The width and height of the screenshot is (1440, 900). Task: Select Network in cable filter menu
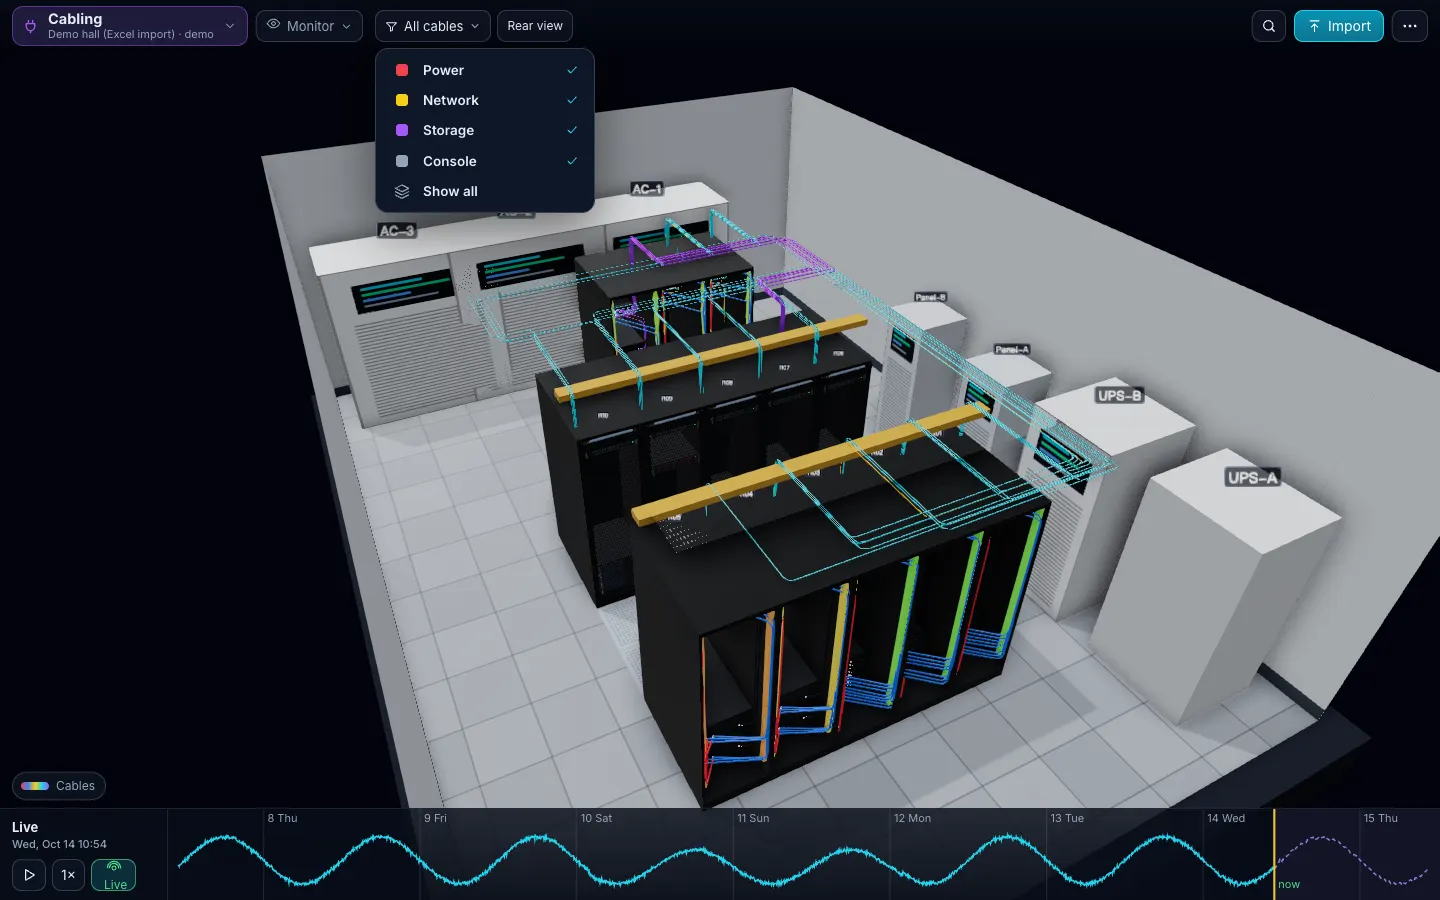(x=485, y=100)
